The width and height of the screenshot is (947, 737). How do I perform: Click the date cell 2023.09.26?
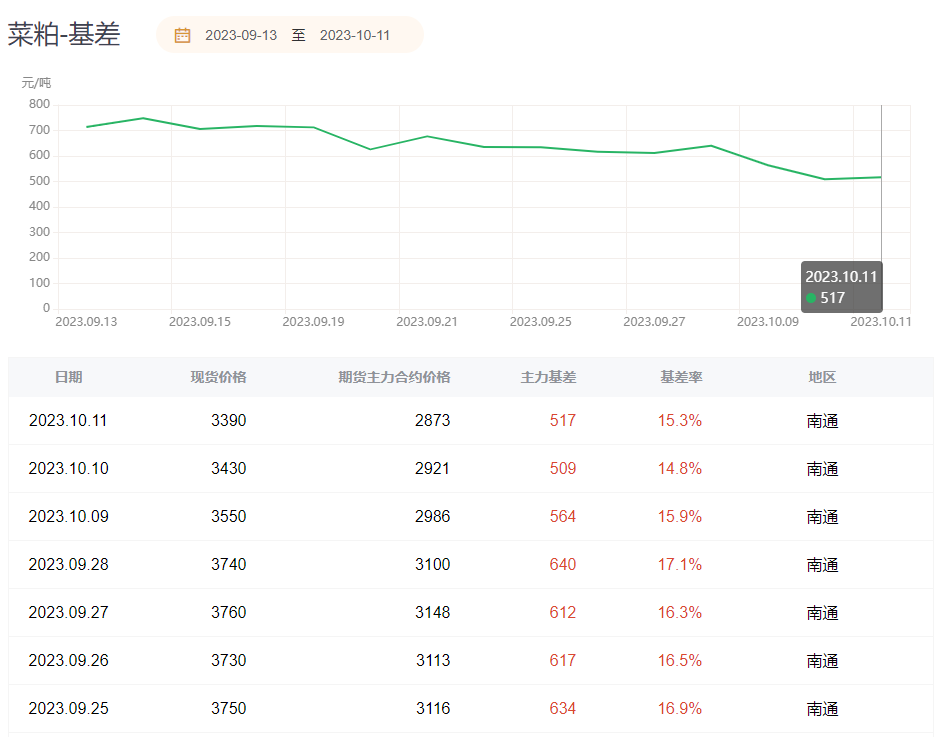68,660
